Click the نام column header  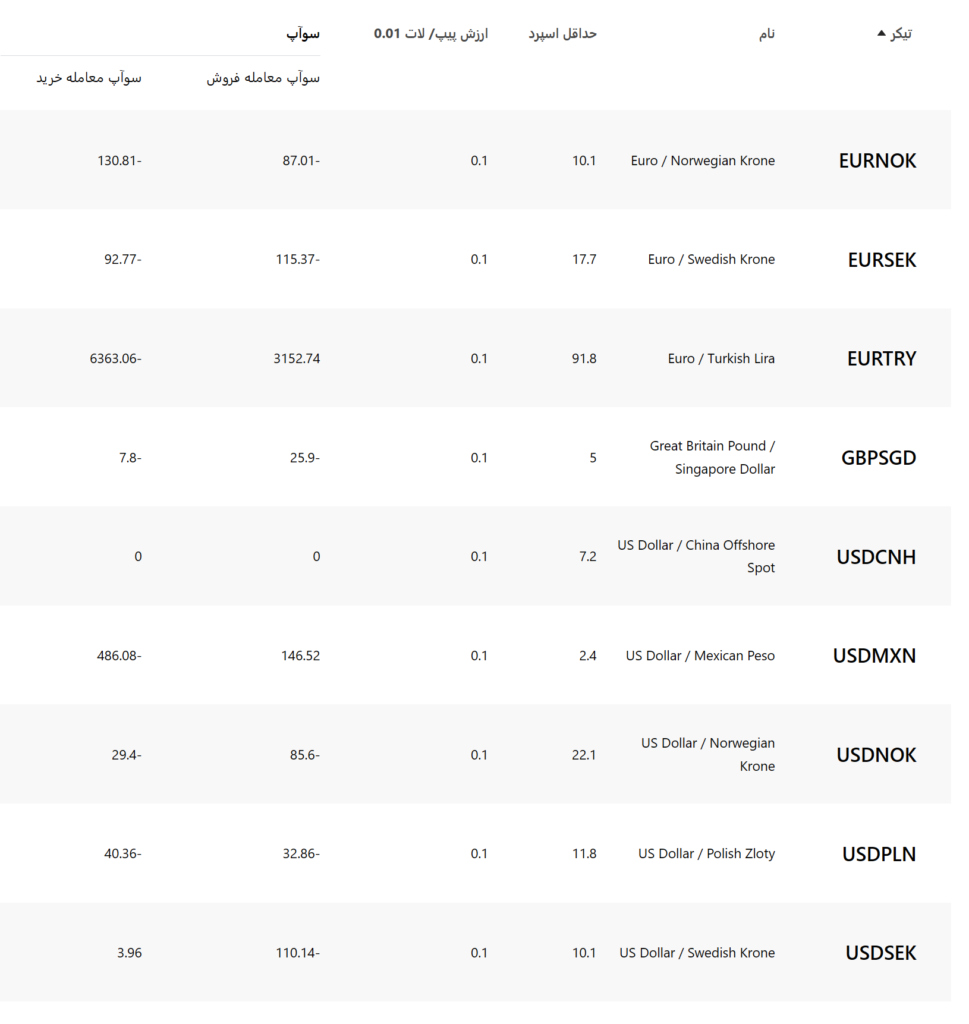[x=767, y=34]
